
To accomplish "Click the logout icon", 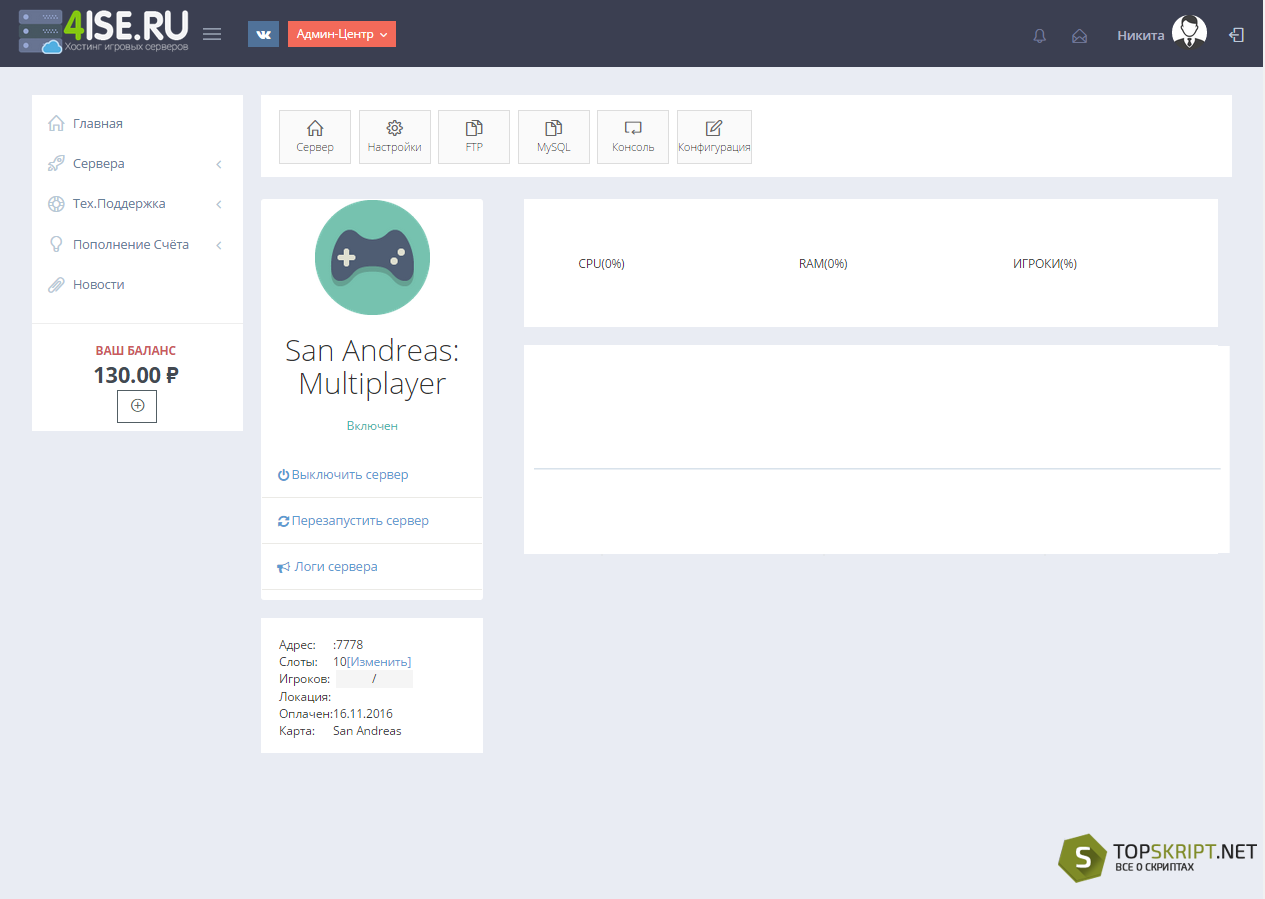I will pyautogui.click(x=1237, y=35).
